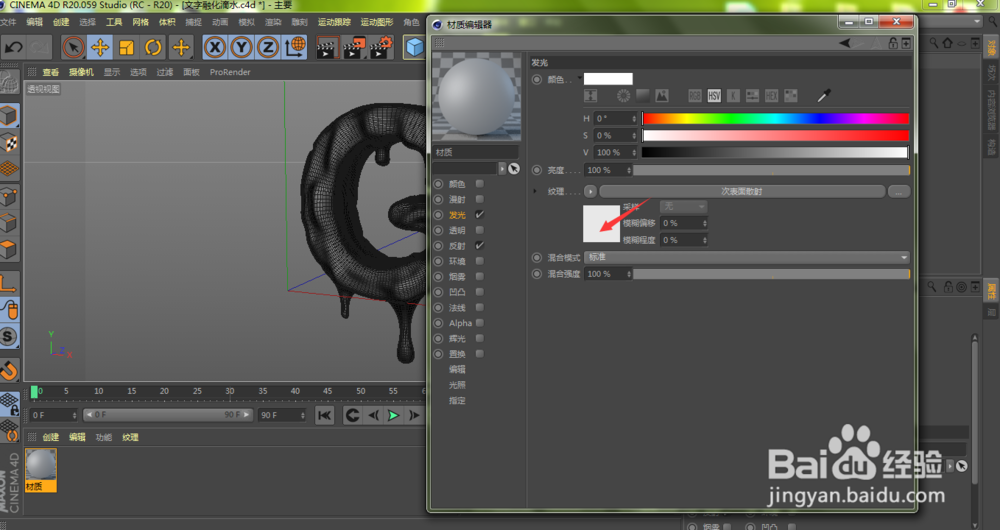Add a cube primitive object
This screenshot has width=1000, height=530.
tap(415, 48)
